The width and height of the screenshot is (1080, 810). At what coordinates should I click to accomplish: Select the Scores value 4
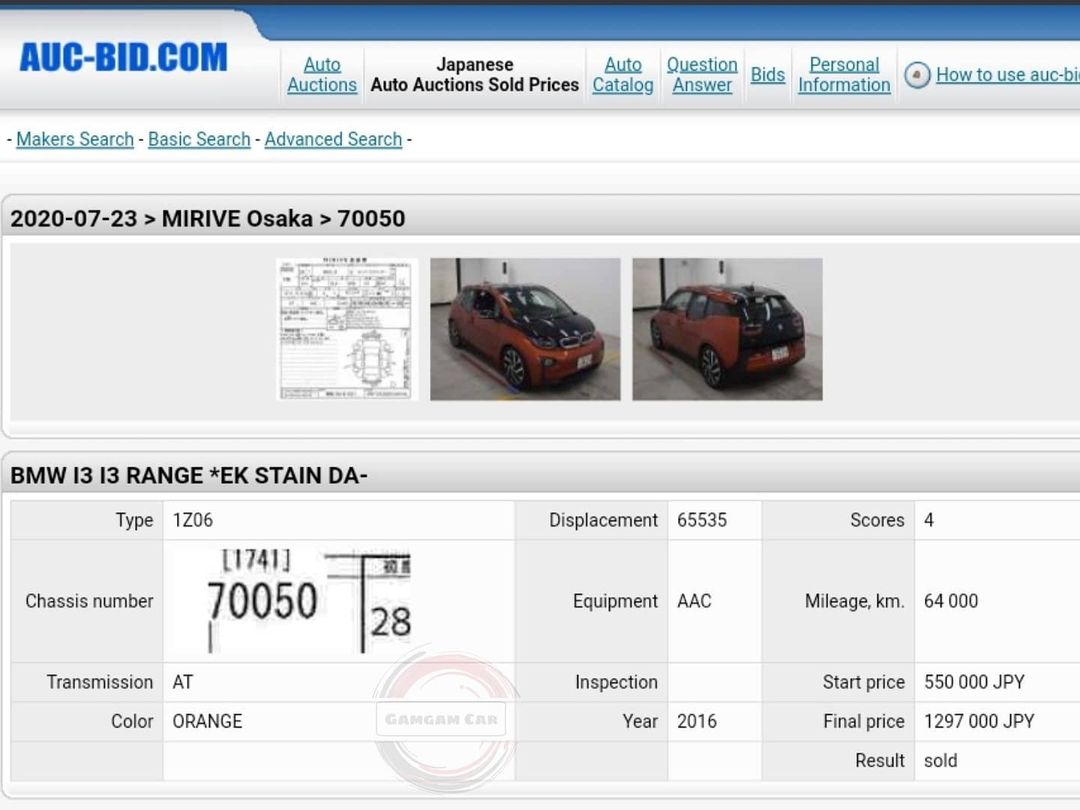[928, 520]
